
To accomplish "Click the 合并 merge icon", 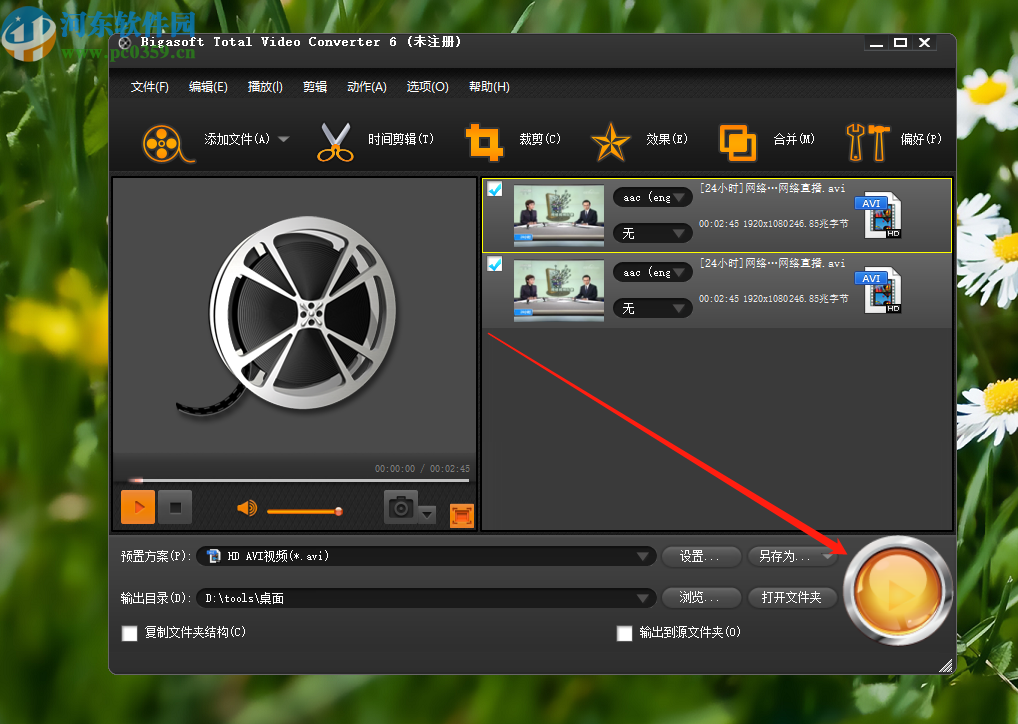I will [738, 141].
